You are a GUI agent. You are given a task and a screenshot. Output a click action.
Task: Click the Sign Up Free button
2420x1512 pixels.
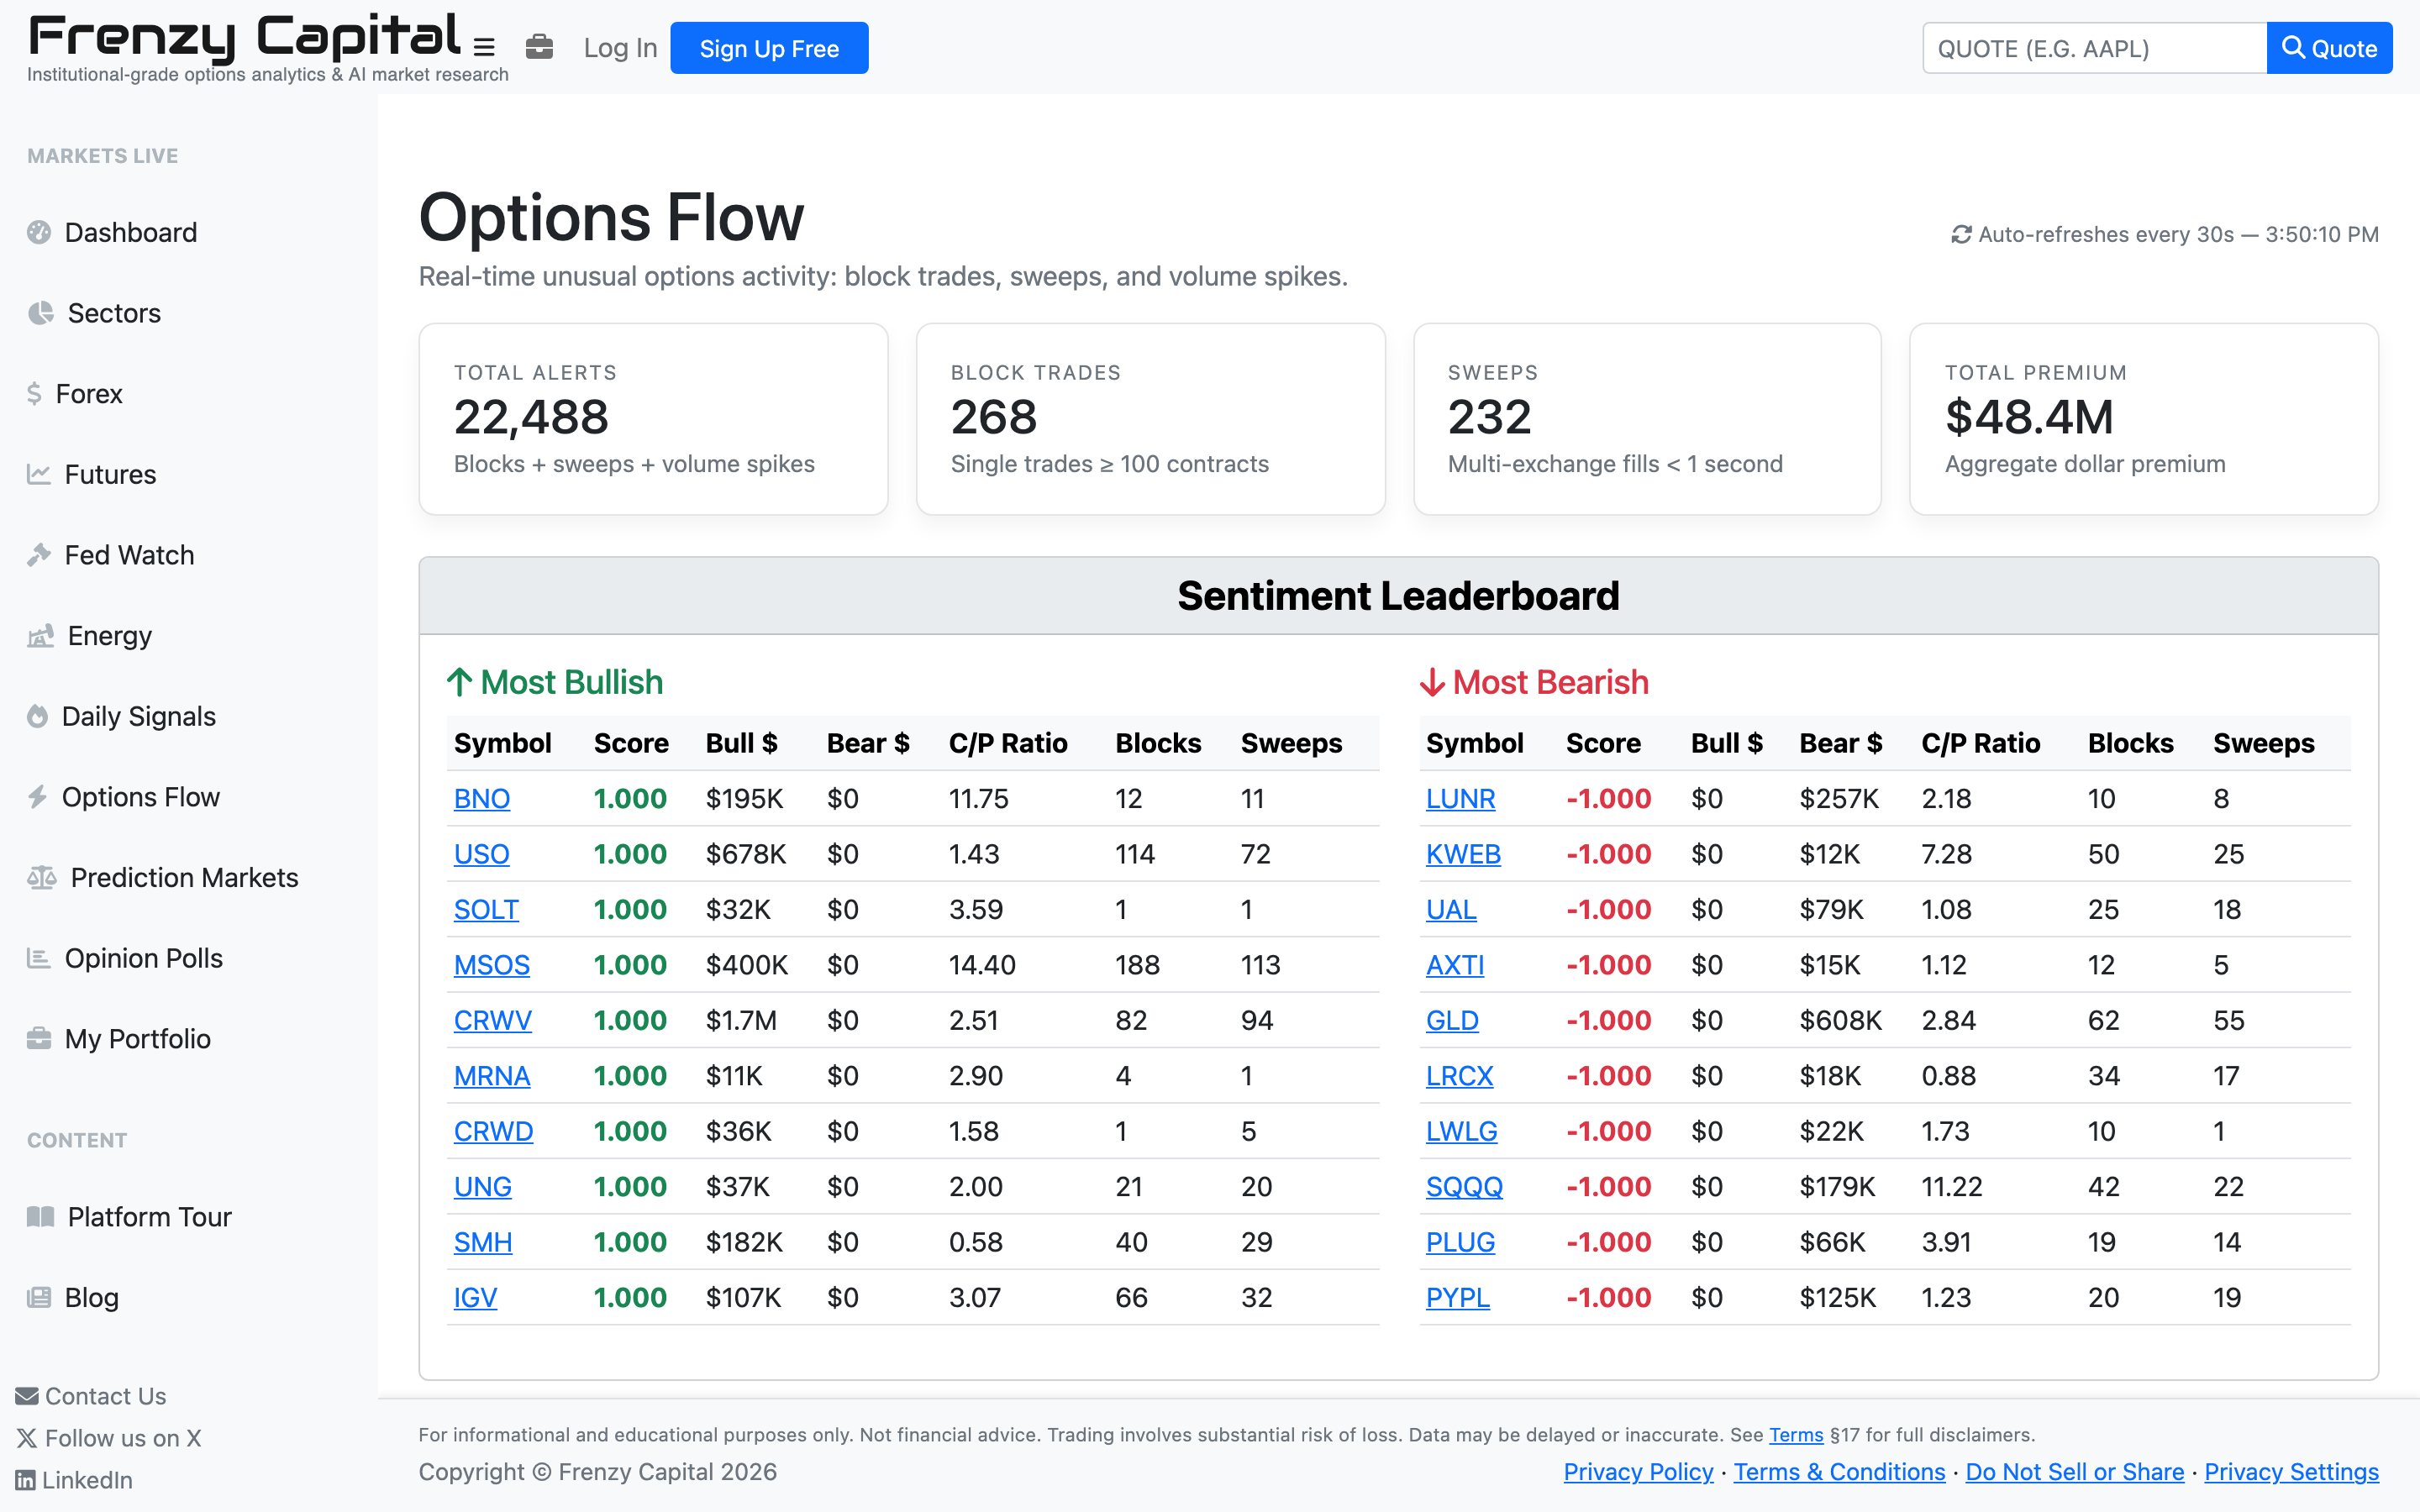pos(769,48)
